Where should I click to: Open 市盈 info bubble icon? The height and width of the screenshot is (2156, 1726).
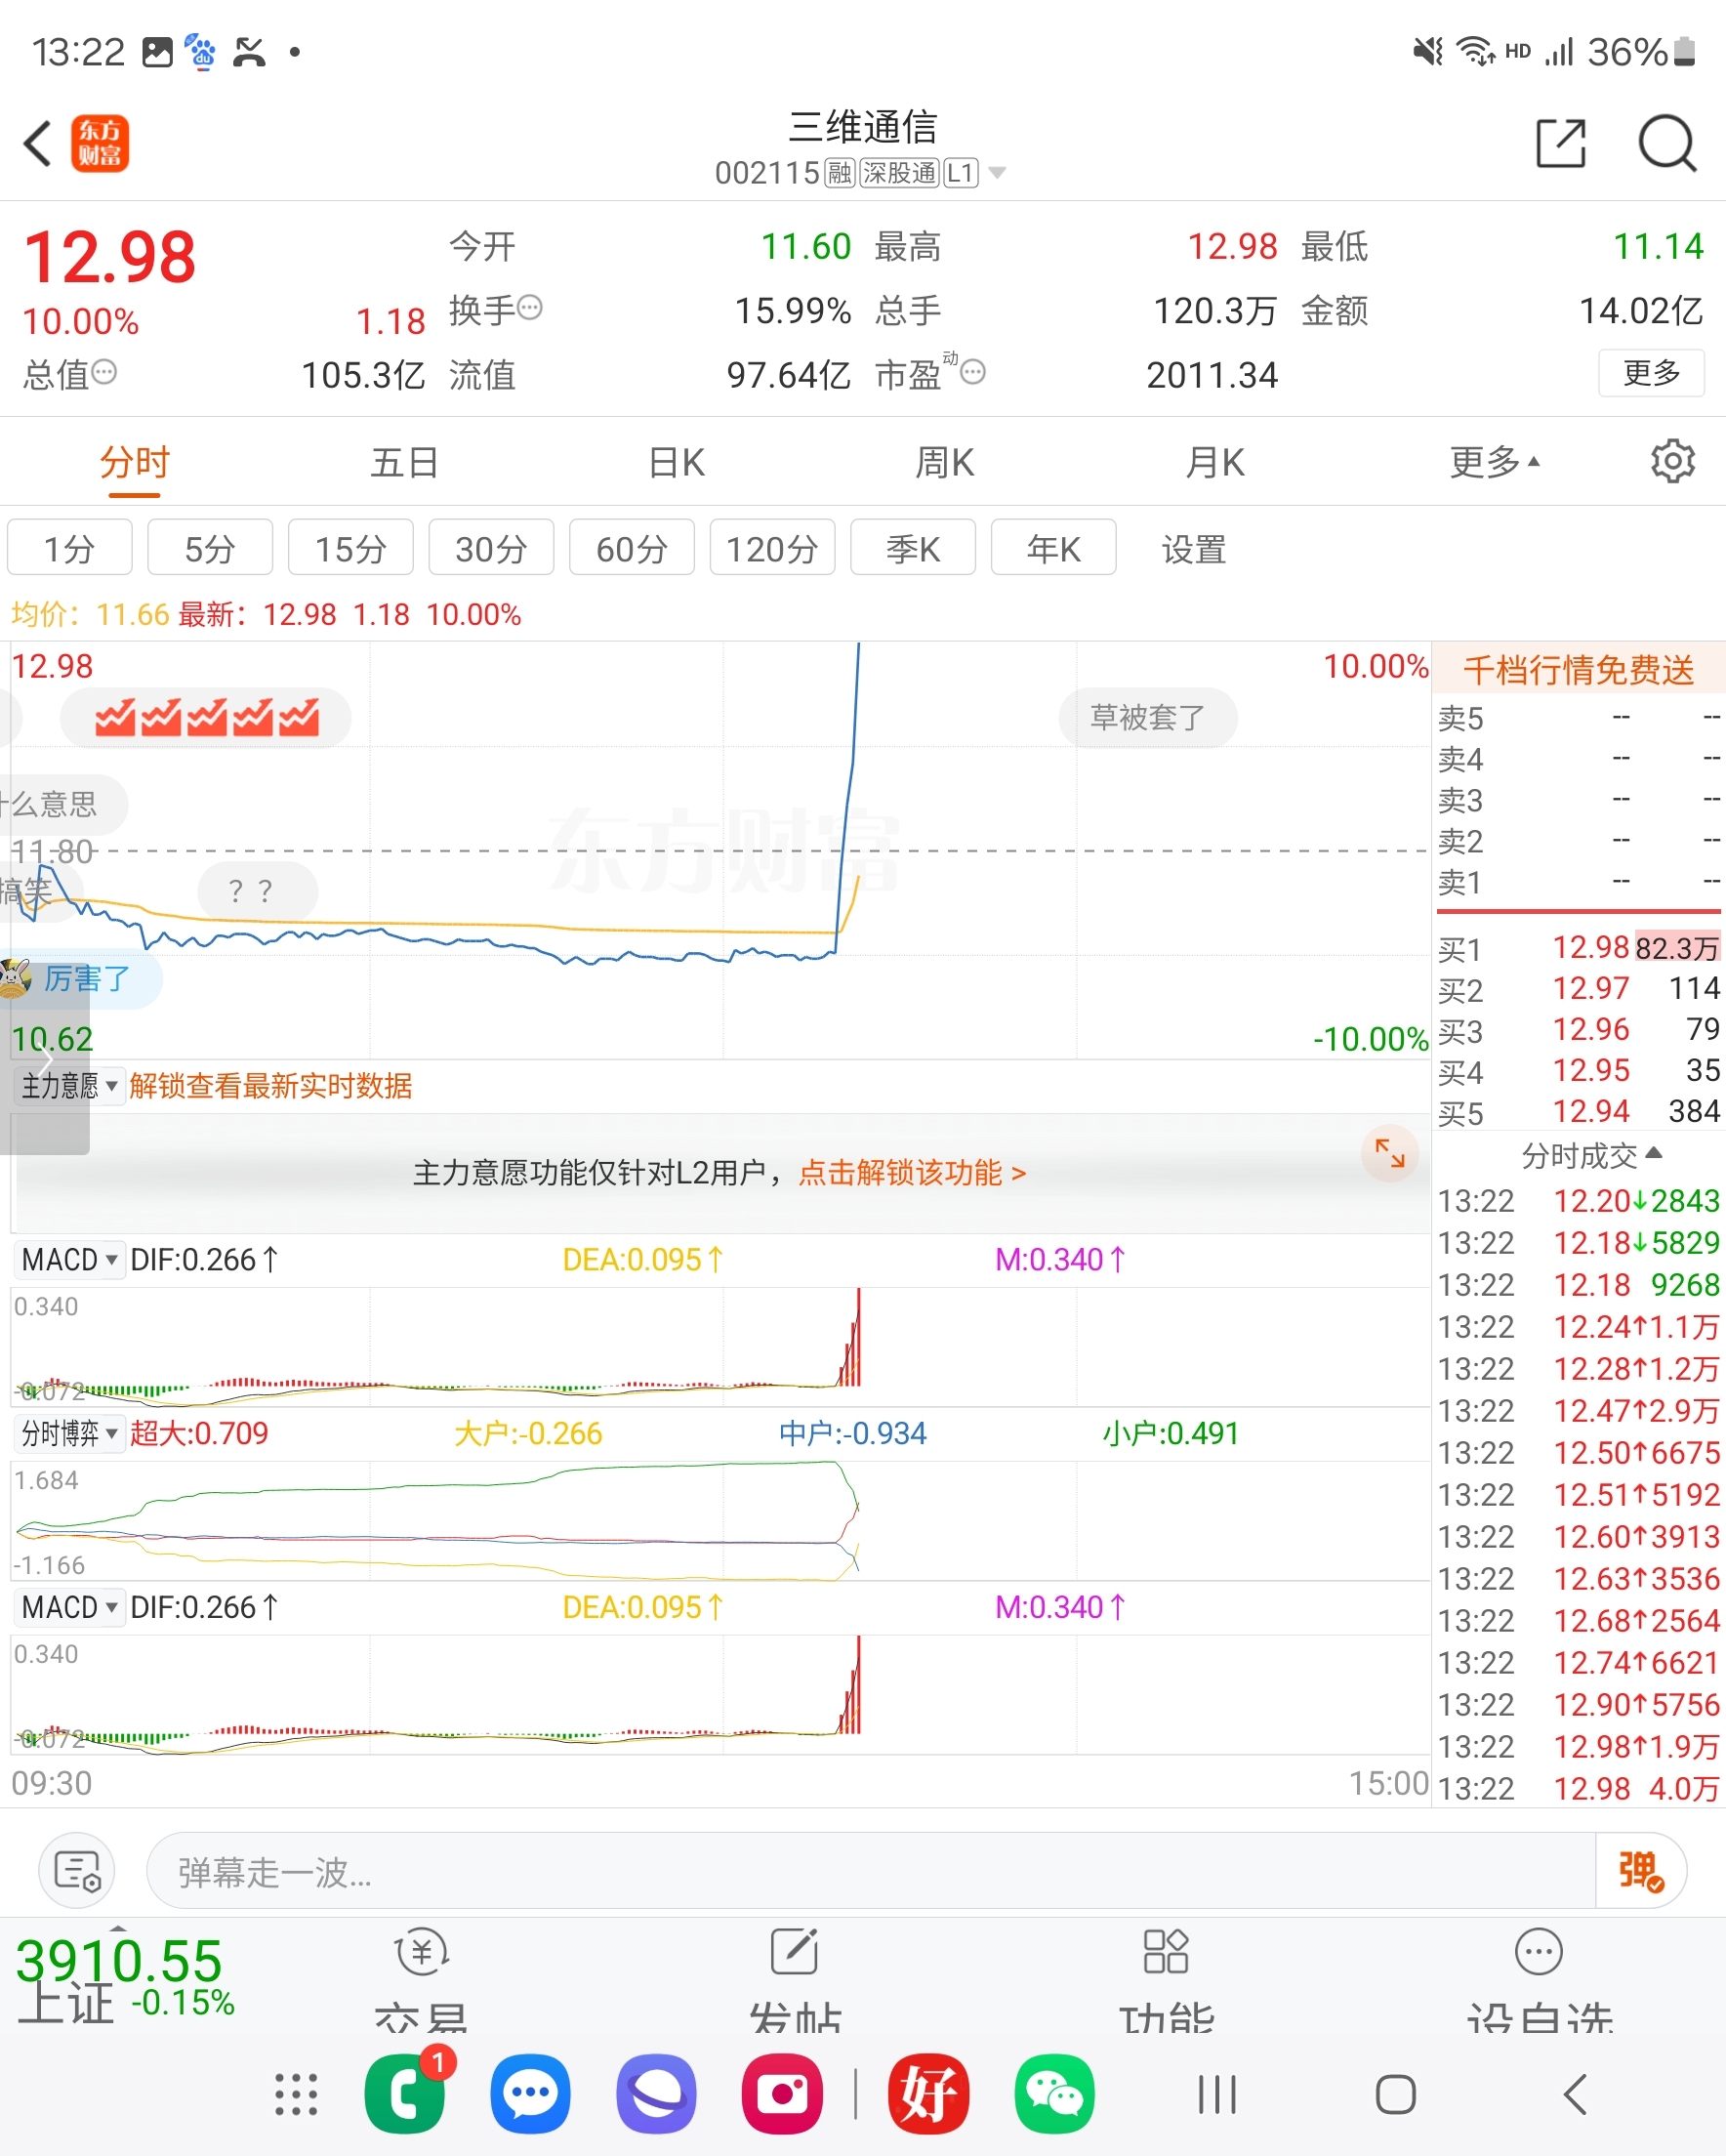pyautogui.click(x=973, y=373)
